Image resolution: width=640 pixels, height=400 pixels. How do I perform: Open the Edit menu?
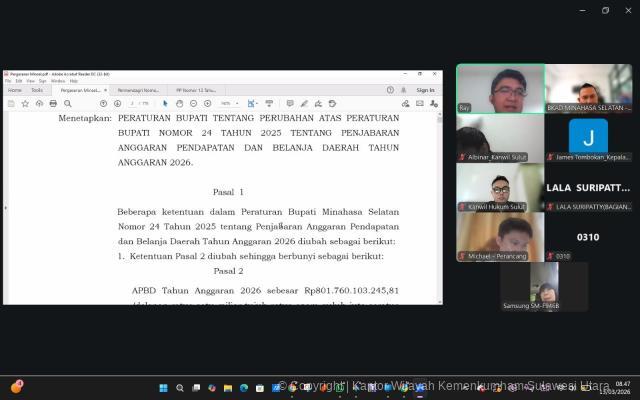[20, 81]
